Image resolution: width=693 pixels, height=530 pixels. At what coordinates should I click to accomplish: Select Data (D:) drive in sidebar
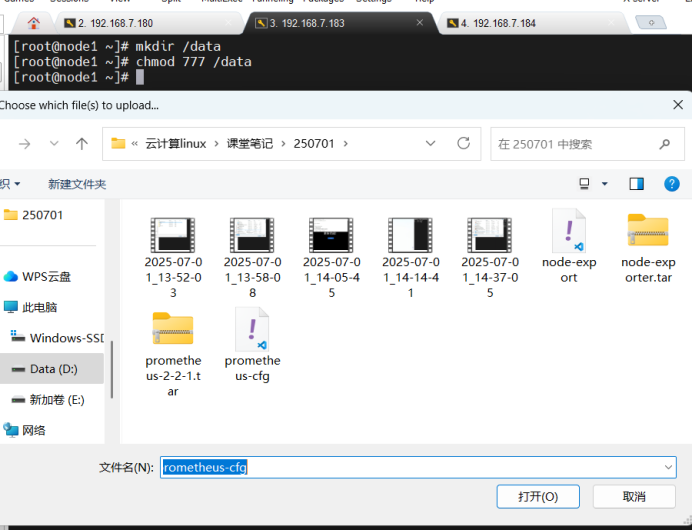pos(54,369)
